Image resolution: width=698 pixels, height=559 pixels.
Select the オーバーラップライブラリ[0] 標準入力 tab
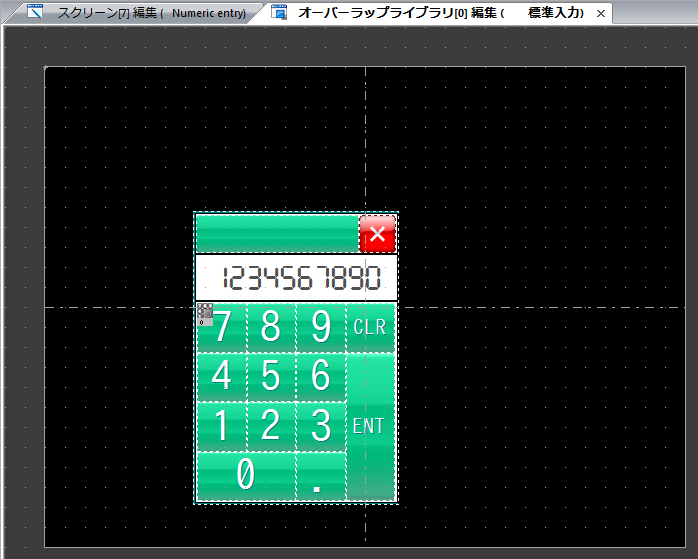tap(440, 13)
